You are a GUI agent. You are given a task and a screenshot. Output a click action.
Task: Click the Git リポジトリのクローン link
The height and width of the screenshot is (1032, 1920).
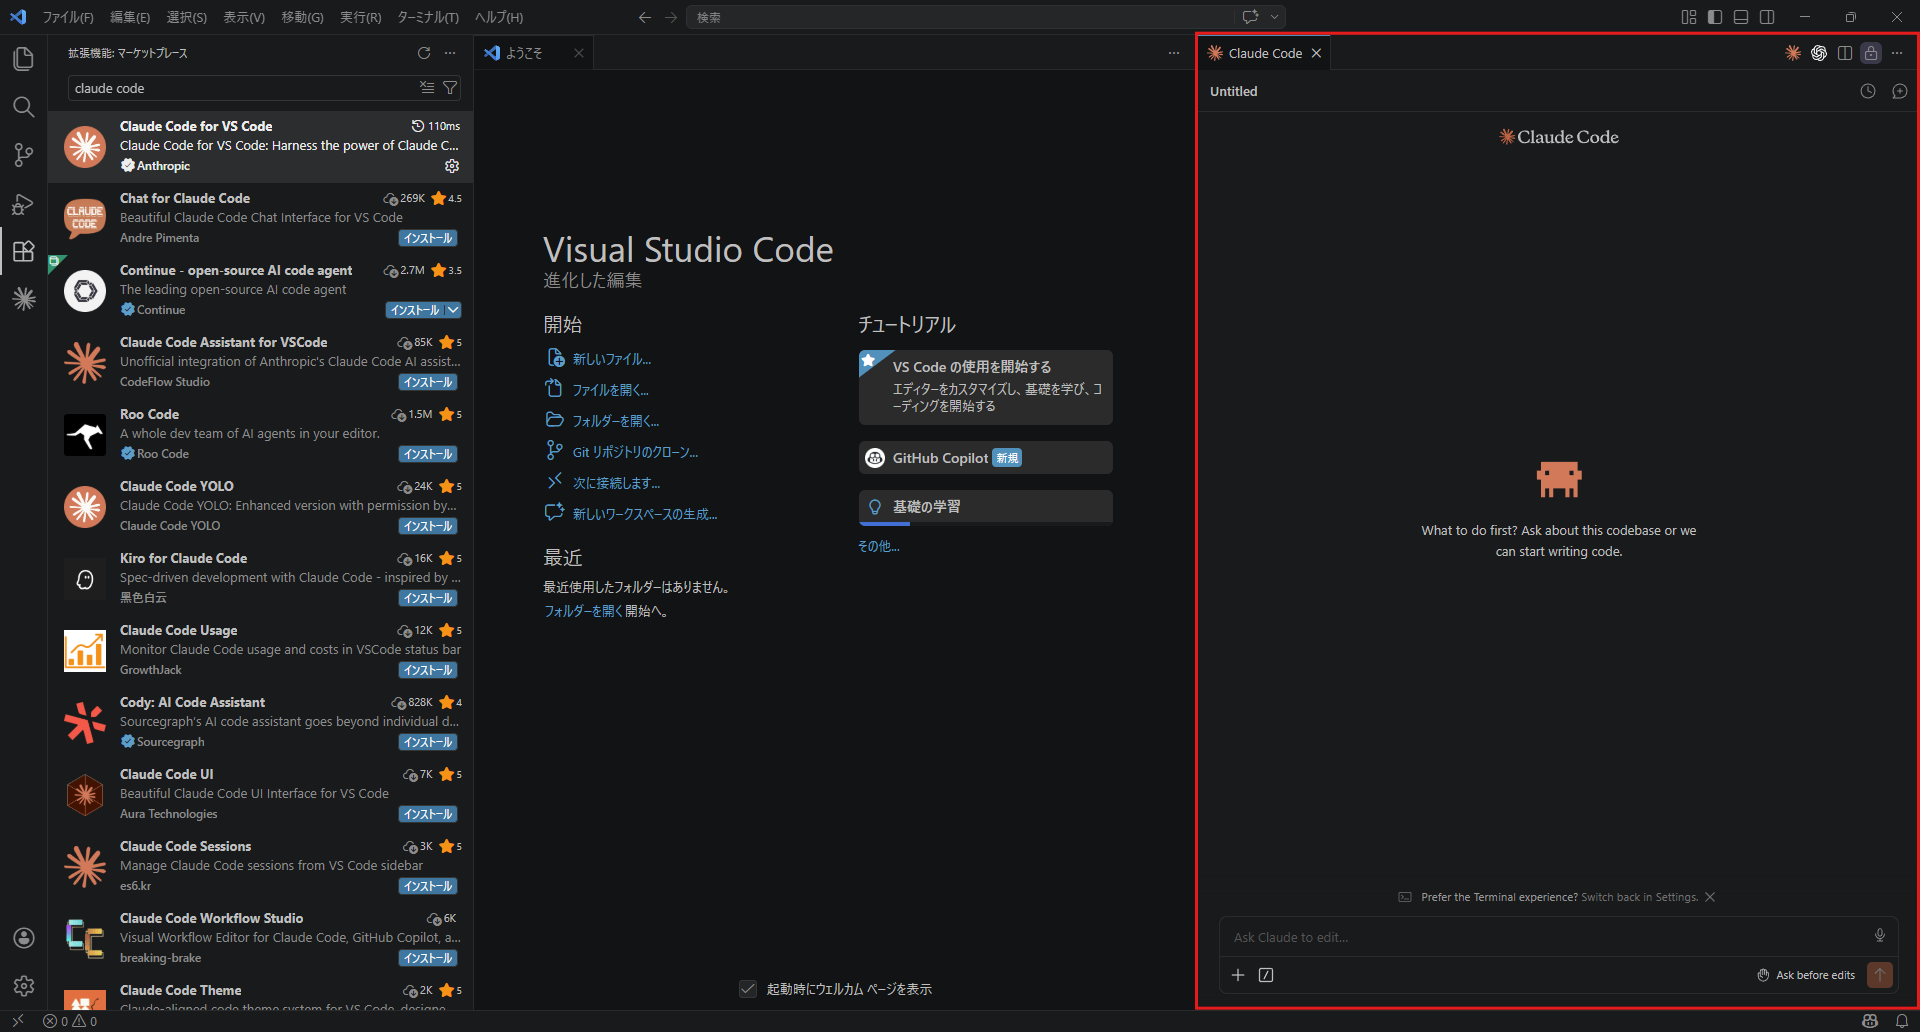point(635,452)
